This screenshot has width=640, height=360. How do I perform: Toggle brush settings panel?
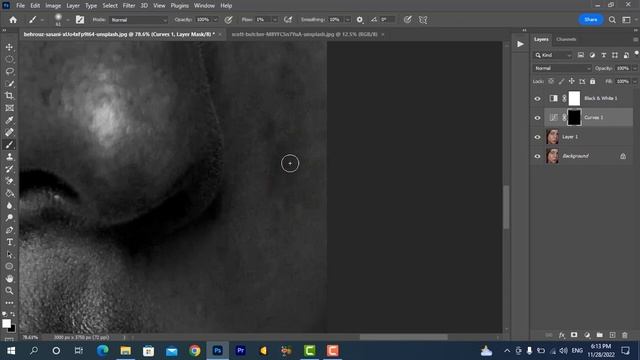[80, 20]
